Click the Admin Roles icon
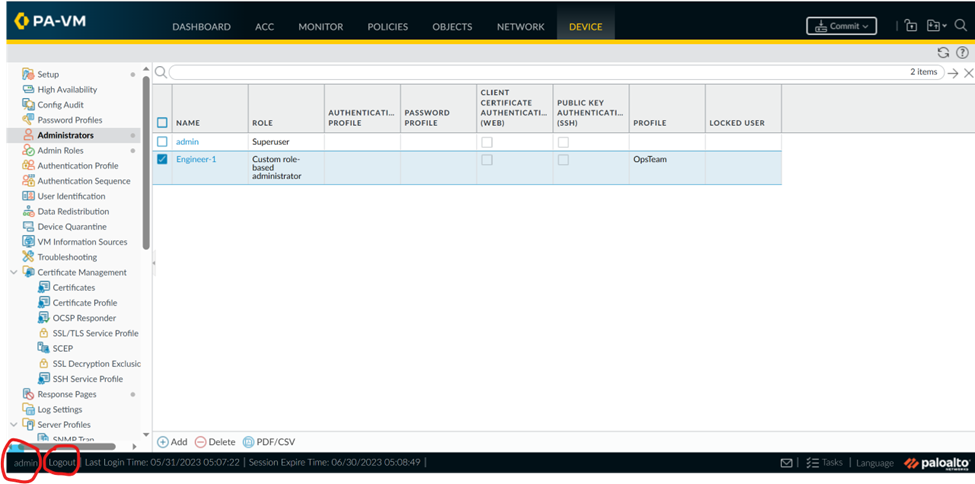975x484 pixels. [28, 151]
